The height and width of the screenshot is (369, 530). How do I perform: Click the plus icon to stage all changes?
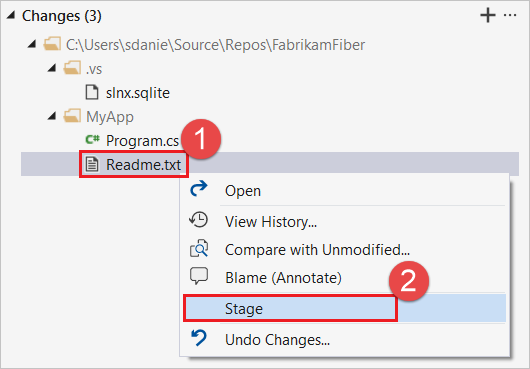point(488,16)
